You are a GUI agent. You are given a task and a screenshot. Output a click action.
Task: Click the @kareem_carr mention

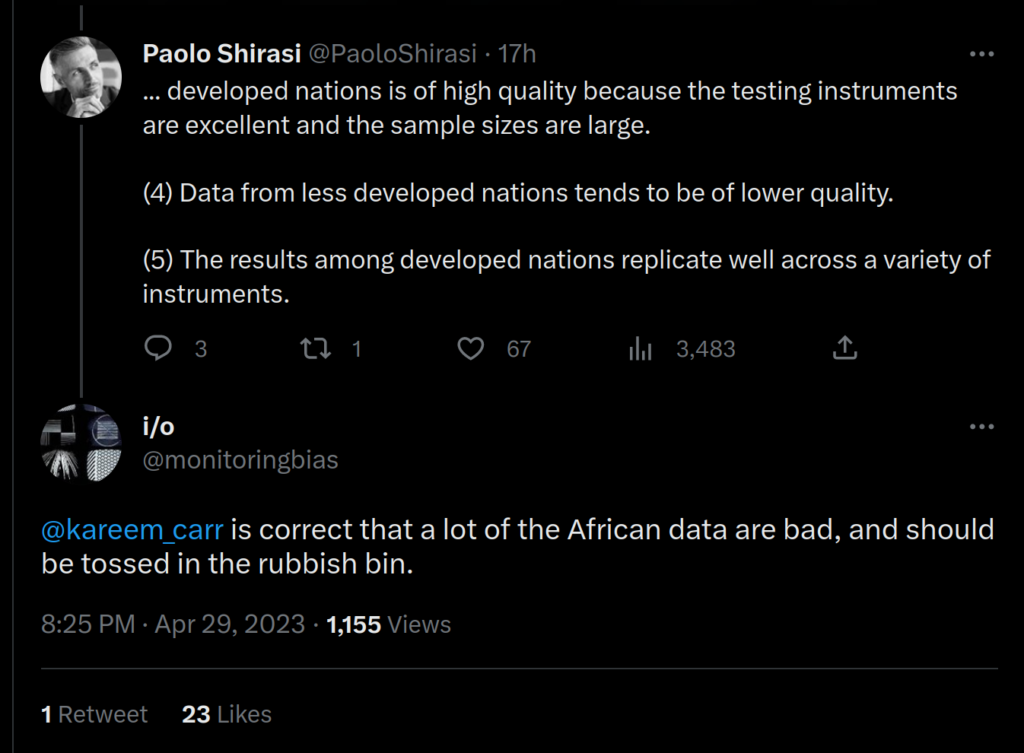point(132,529)
